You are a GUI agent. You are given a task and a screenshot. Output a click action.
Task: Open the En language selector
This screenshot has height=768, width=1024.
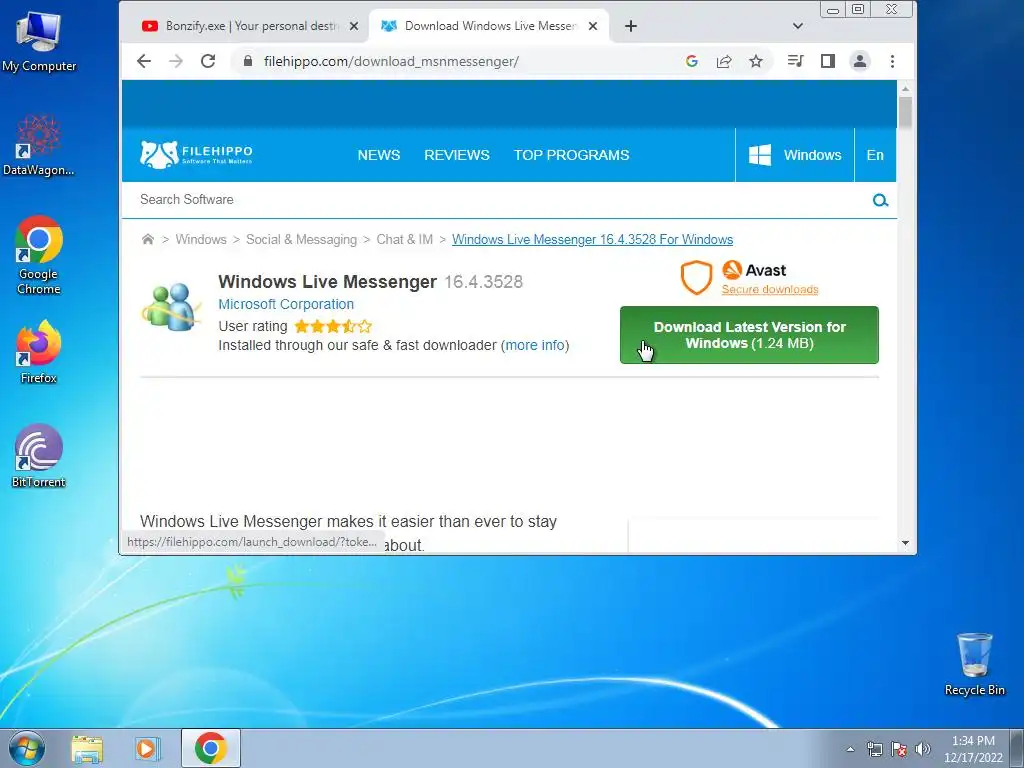[x=875, y=155]
